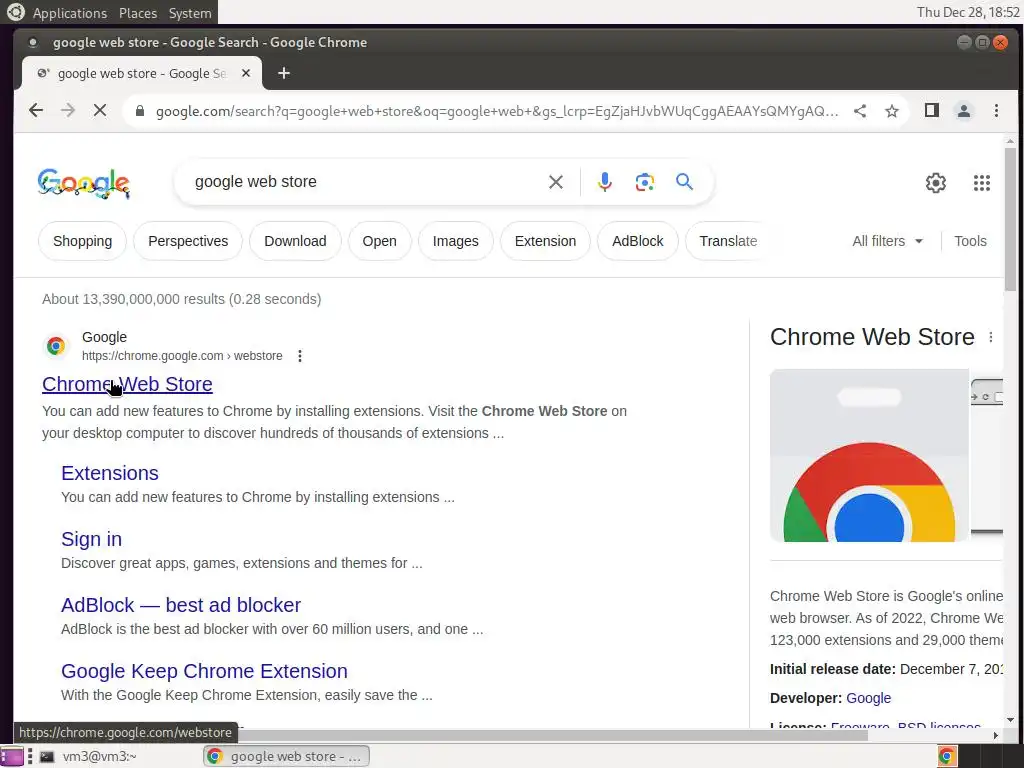
Task: Follow the Developer Google link
Action: coord(868,698)
